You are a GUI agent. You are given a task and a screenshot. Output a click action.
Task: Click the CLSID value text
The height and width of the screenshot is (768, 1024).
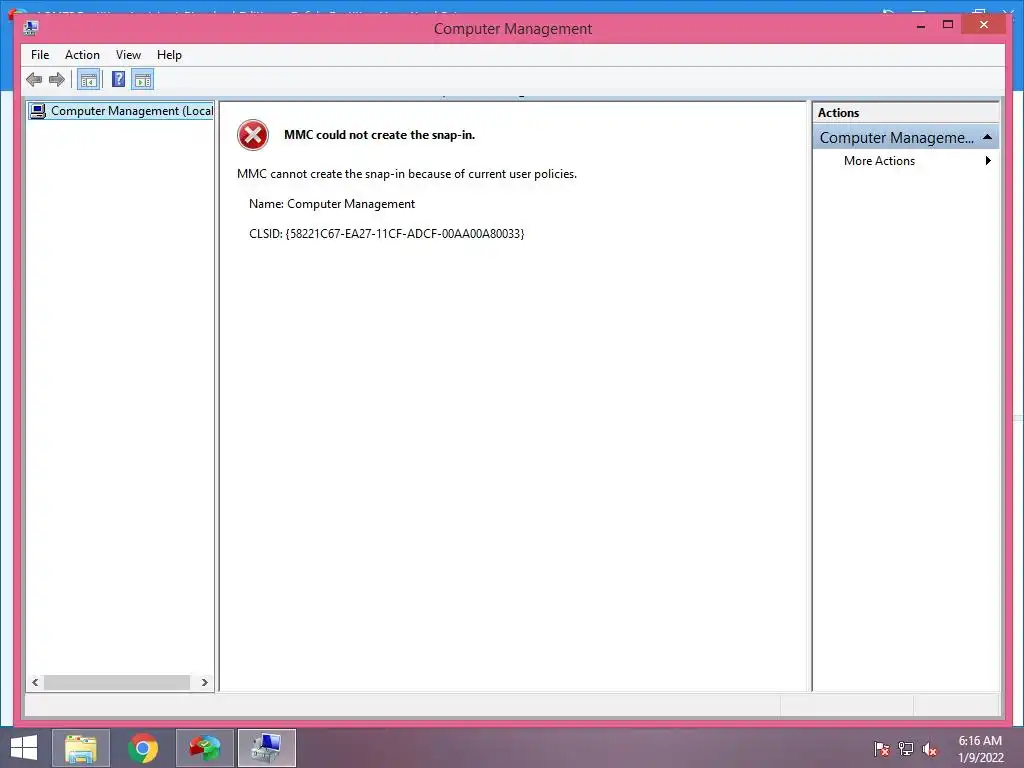(x=405, y=234)
